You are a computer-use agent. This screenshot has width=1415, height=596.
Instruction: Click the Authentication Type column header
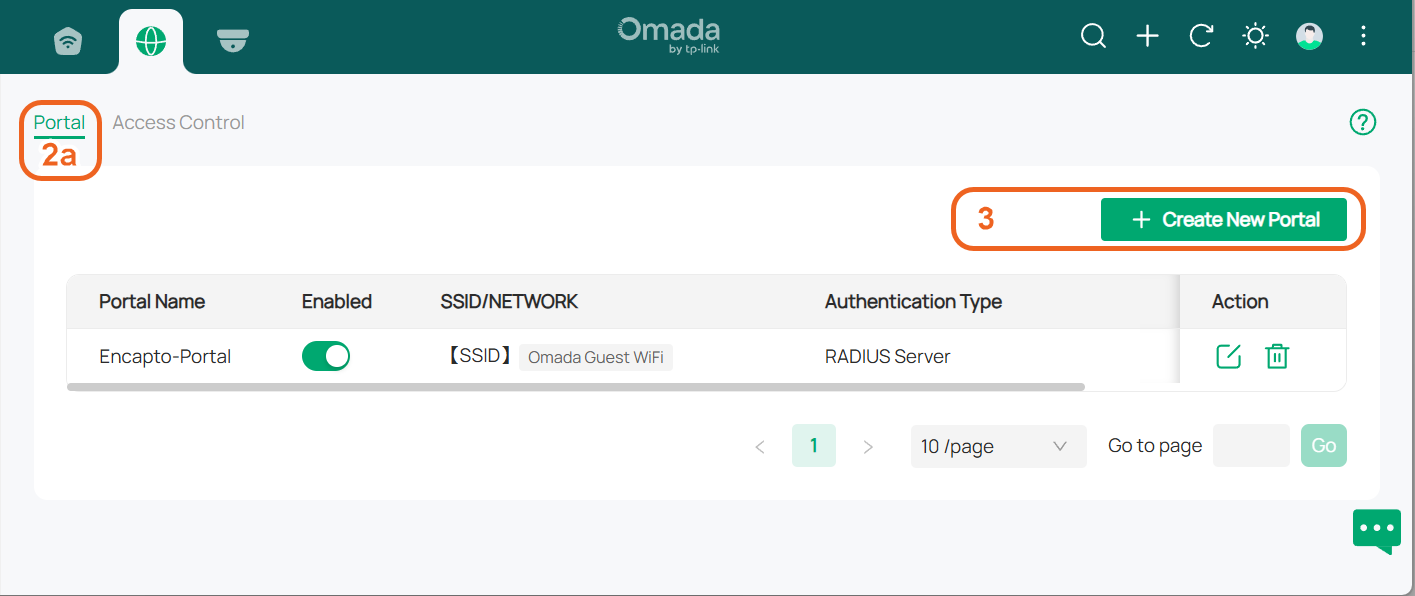pyautogui.click(x=913, y=301)
